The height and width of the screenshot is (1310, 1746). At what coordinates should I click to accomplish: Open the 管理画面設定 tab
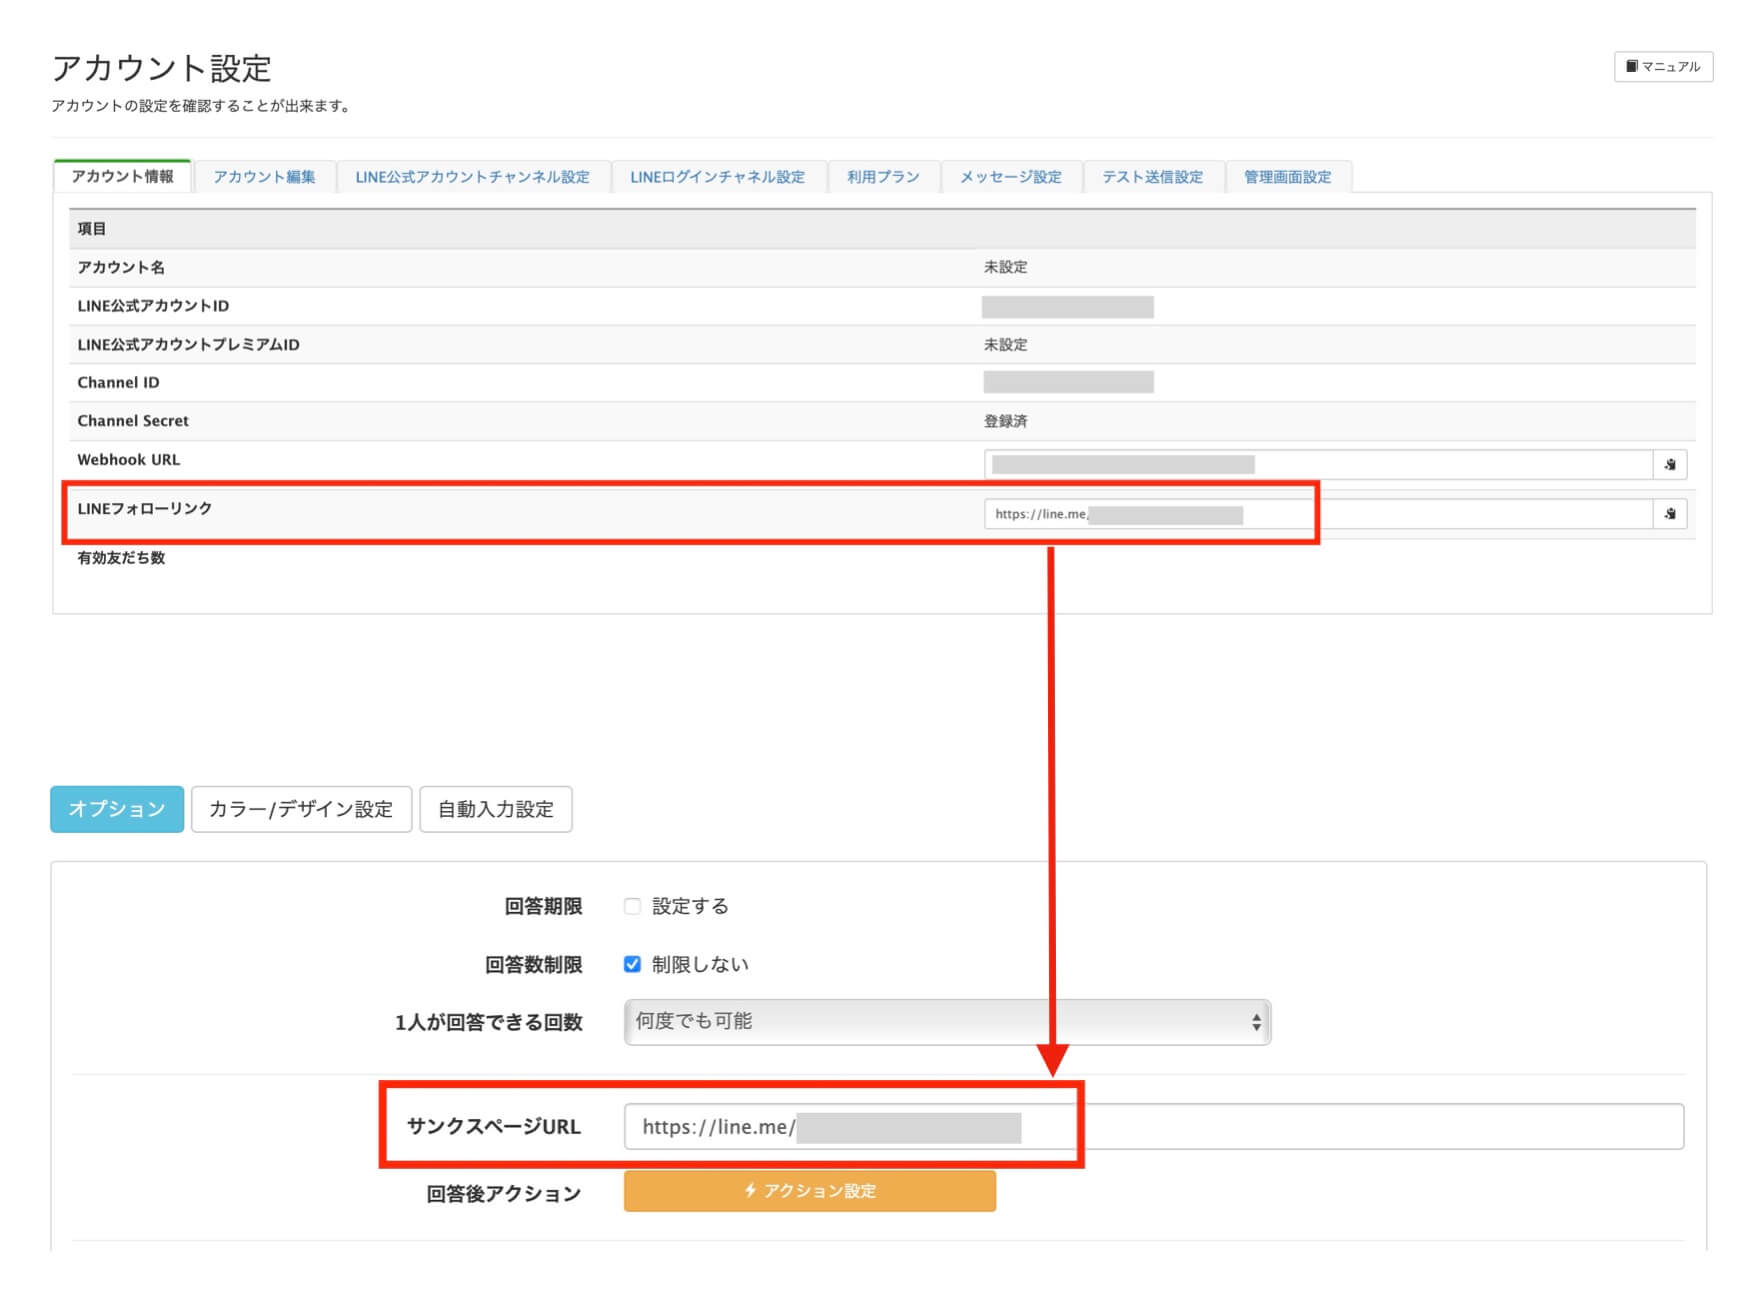(x=1287, y=177)
